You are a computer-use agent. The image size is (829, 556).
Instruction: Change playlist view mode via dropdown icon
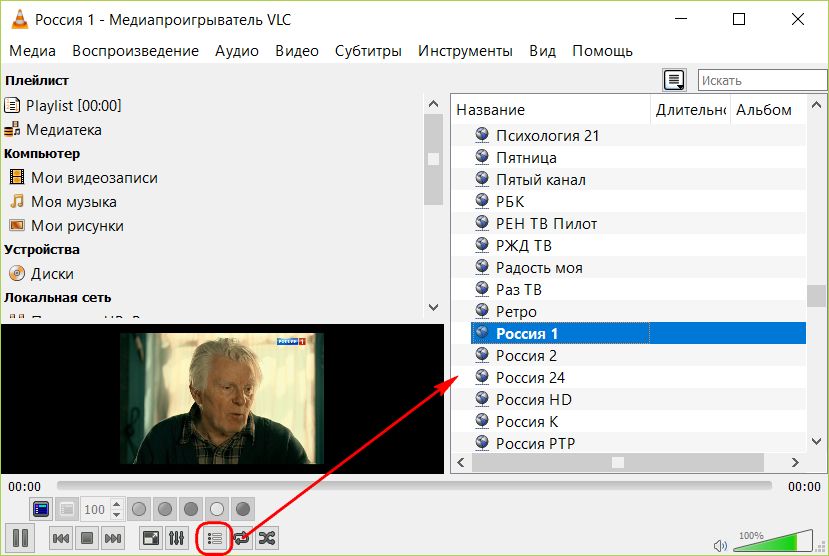(x=674, y=80)
